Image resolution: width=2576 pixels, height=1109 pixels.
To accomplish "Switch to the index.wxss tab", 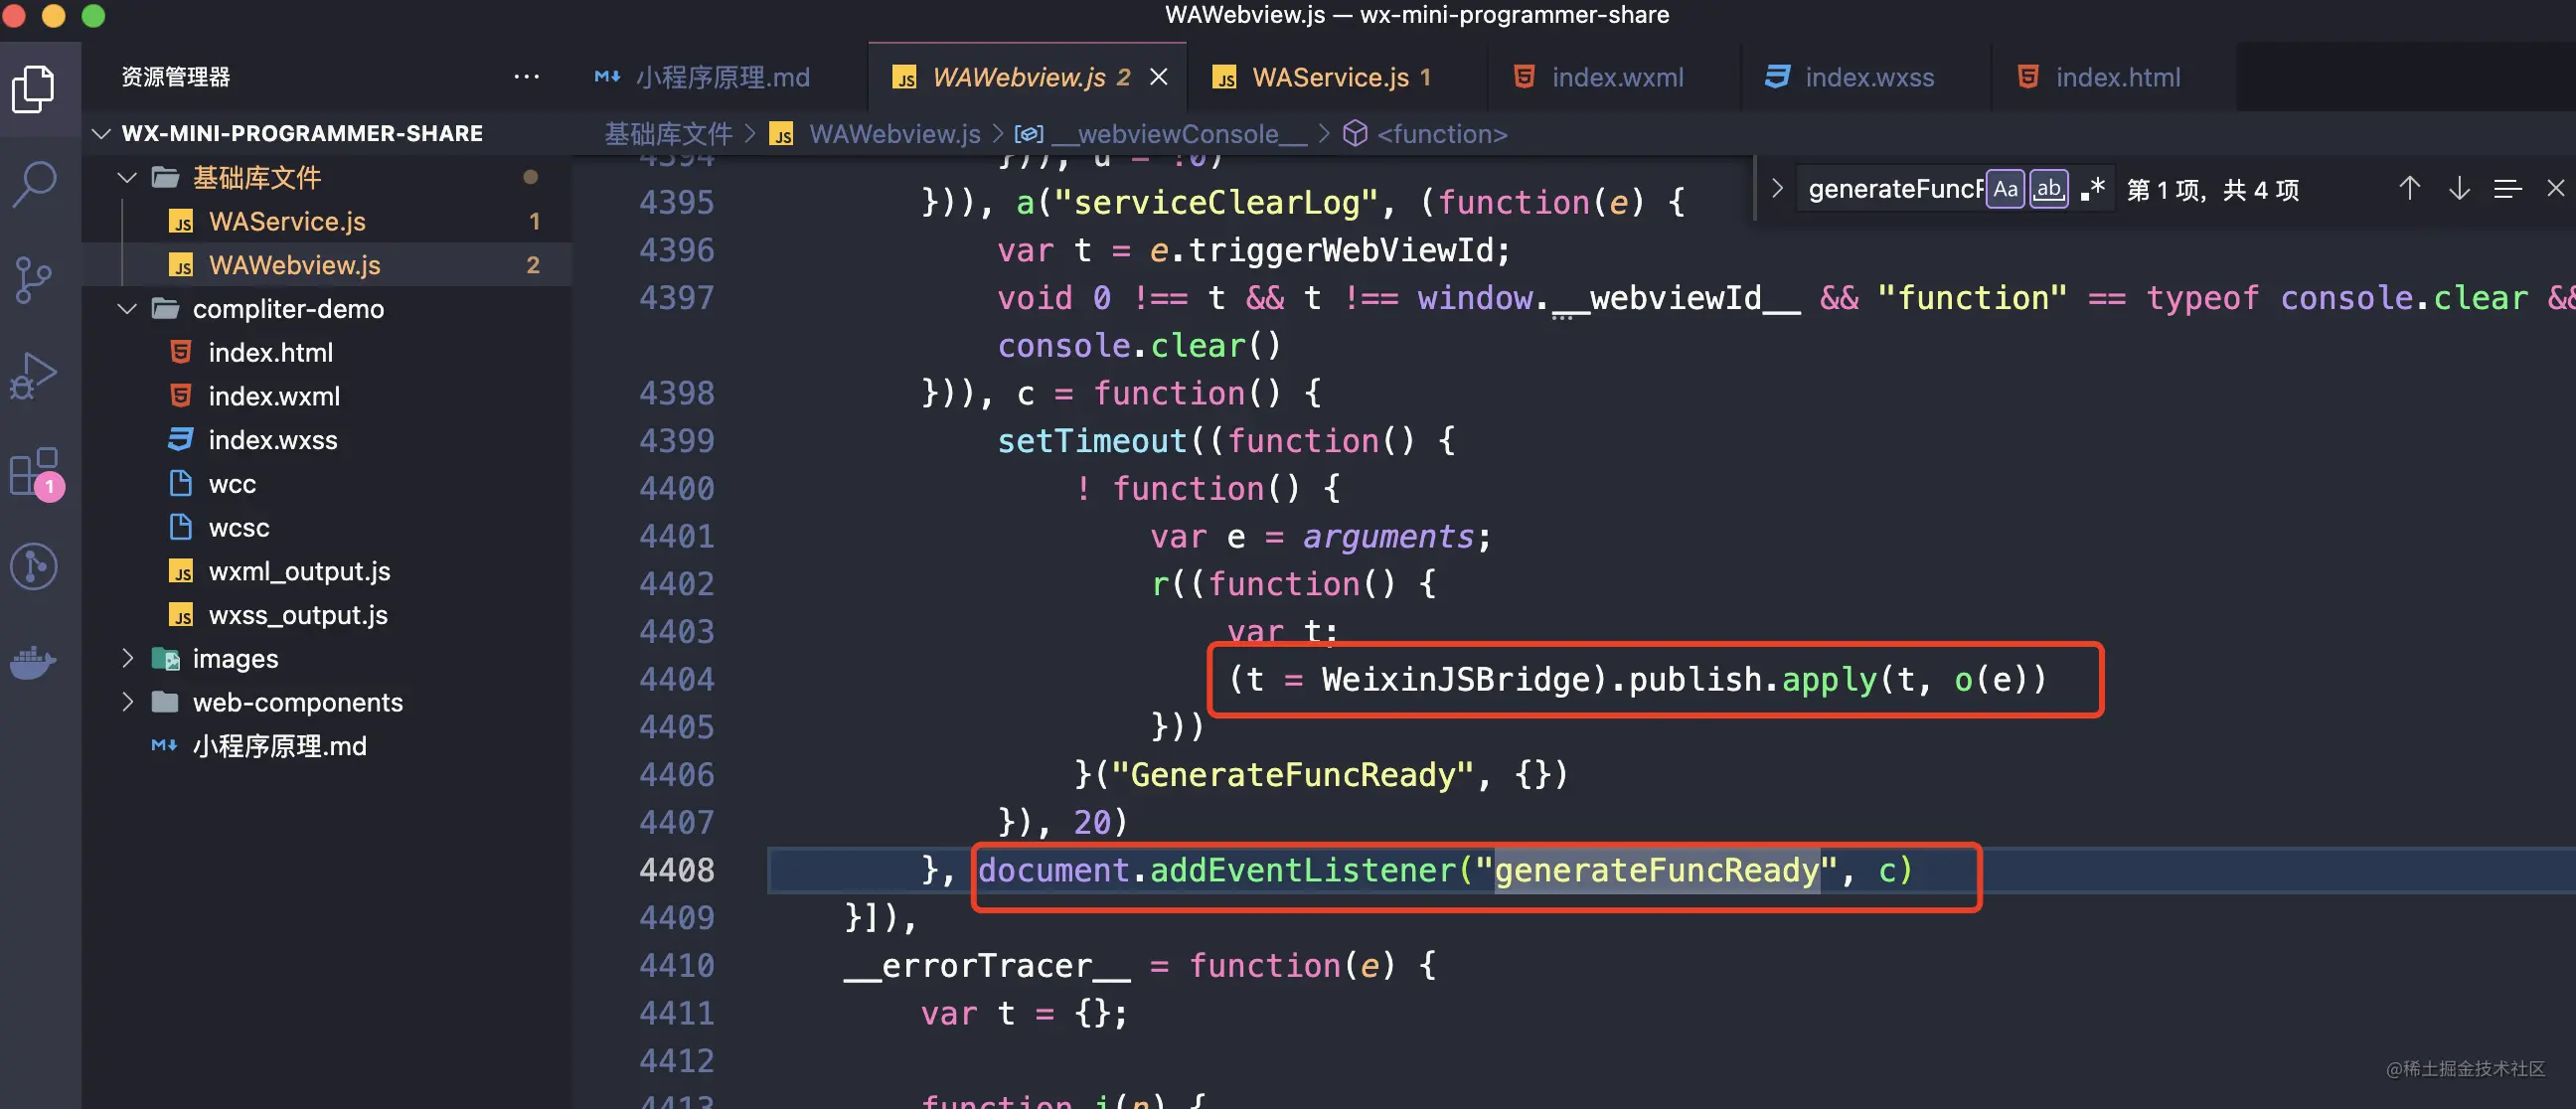I will click(x=1868, y=77).
